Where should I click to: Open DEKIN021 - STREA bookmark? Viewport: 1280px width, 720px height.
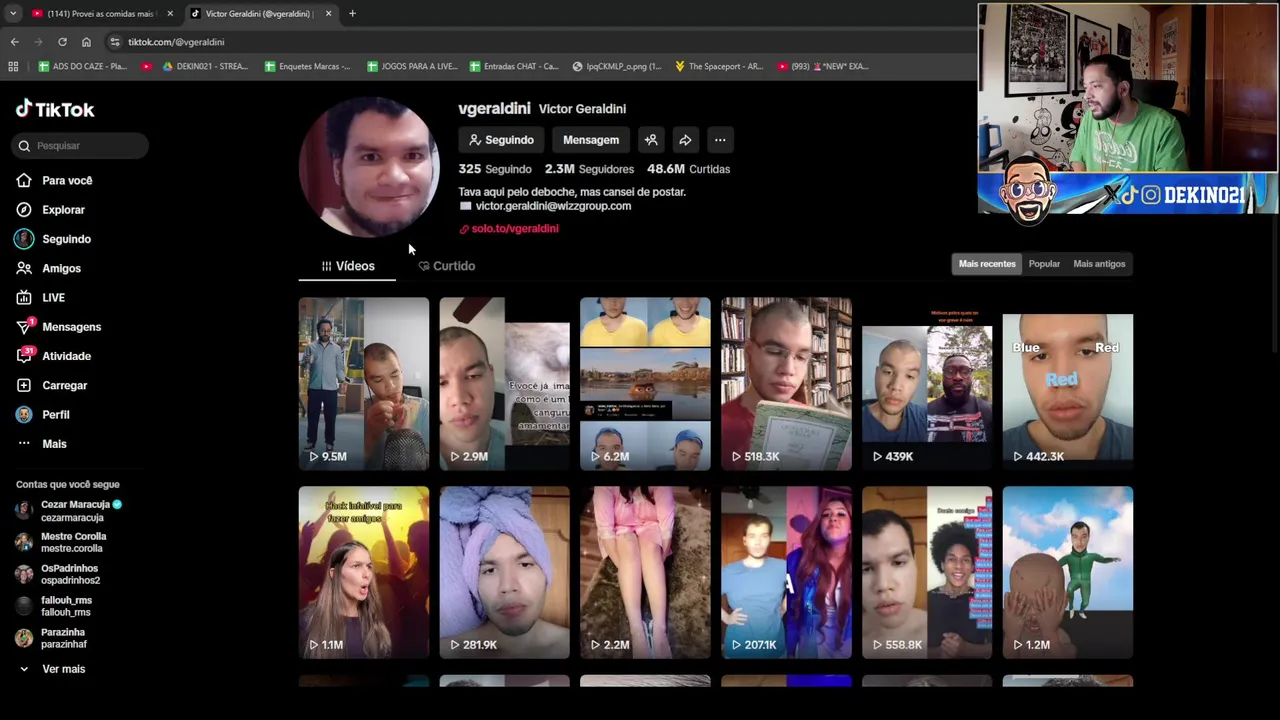point(204,66)
